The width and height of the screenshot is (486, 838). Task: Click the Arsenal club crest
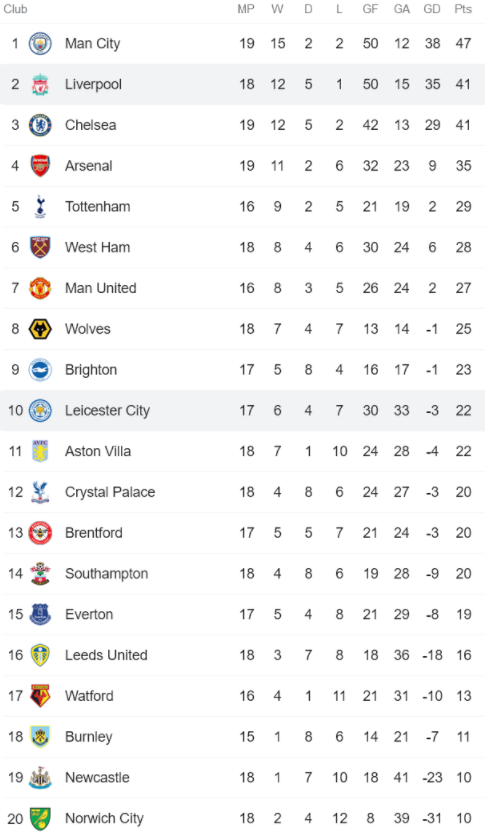tap(40, 166)
